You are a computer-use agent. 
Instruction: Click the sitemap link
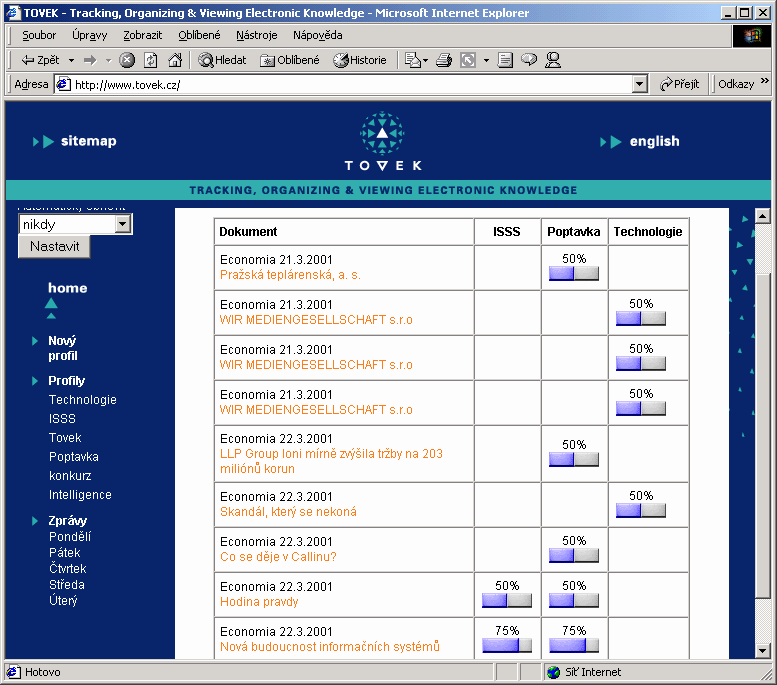[88, 141]
